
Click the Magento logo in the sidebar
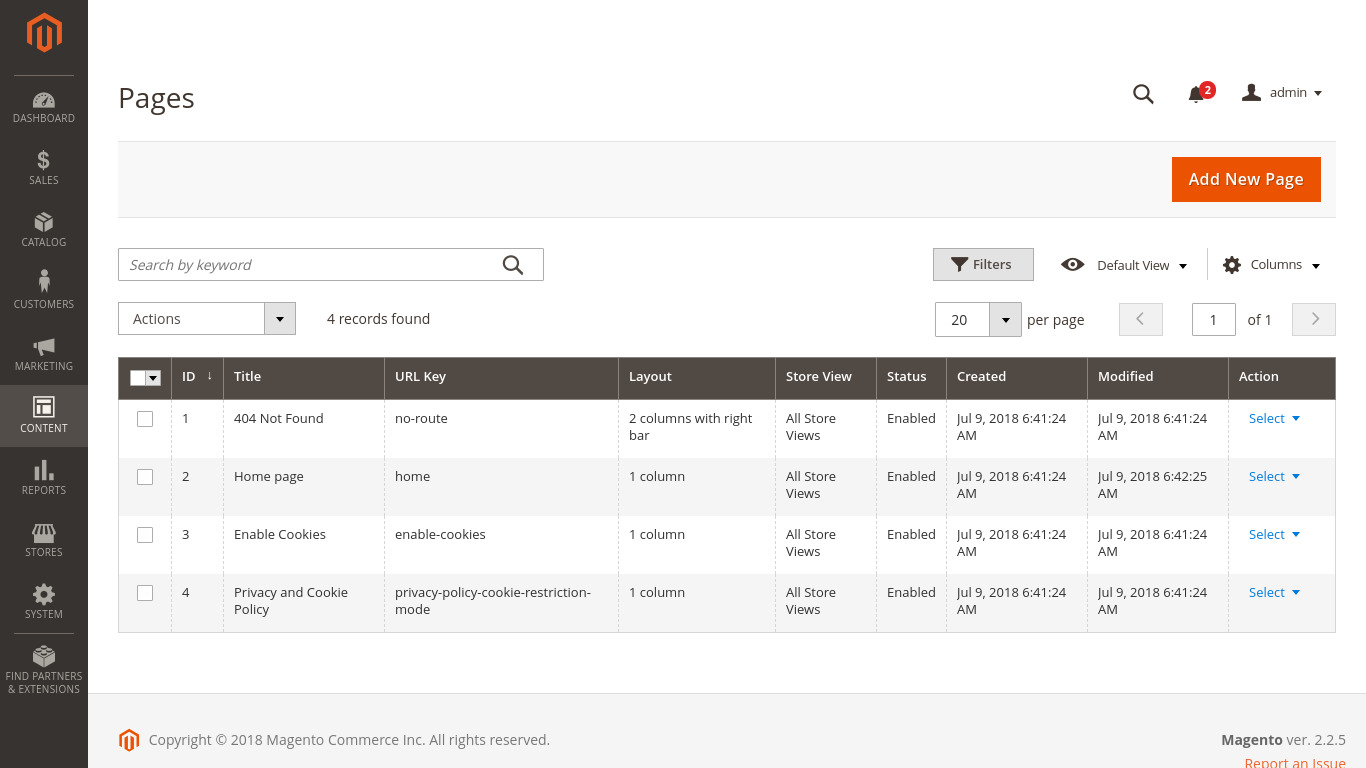tap(44, 33)
